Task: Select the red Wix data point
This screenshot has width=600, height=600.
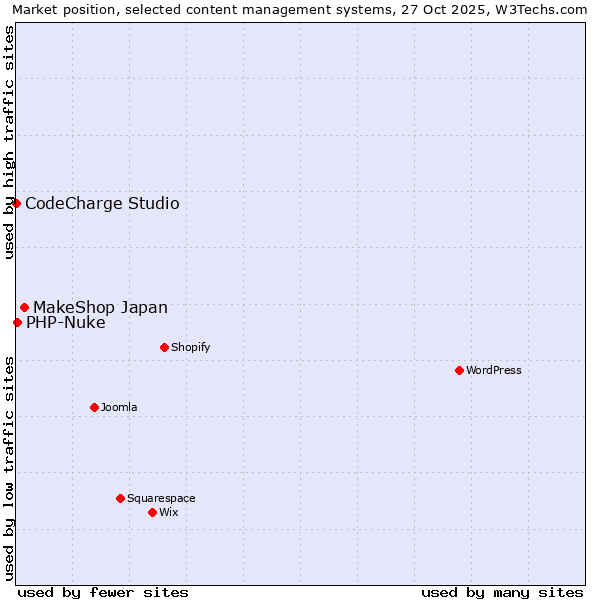Action: [152, 512]
